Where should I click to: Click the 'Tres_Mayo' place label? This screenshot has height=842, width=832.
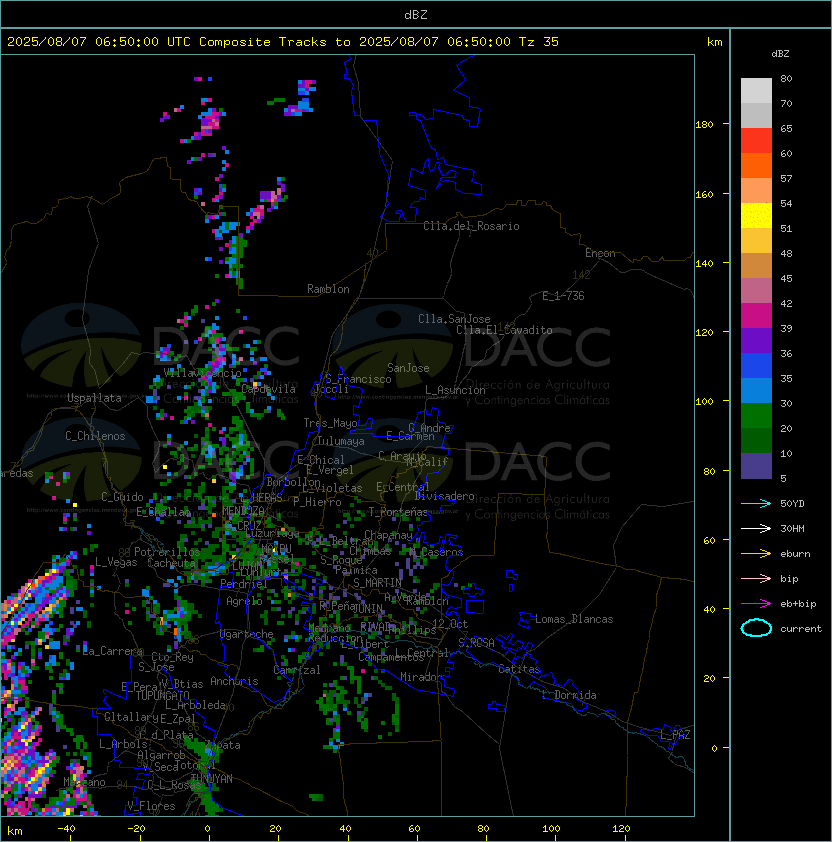click(330, 423)
